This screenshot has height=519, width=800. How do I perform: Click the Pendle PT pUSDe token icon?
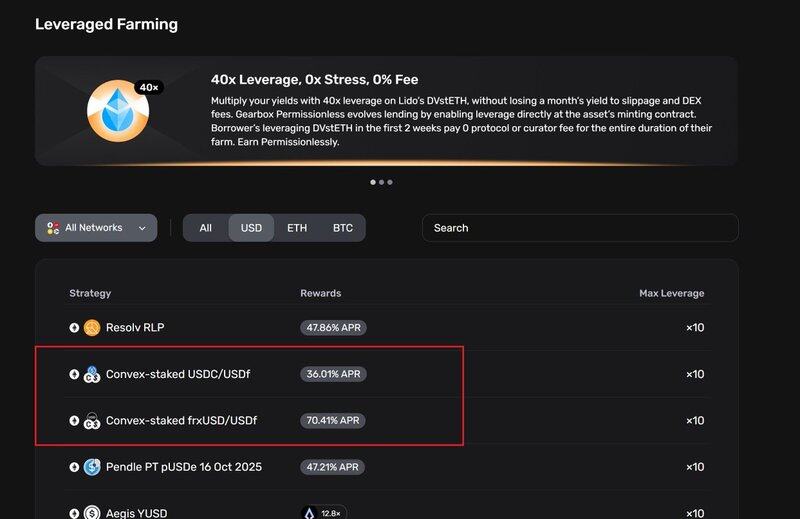pos(92,467)
